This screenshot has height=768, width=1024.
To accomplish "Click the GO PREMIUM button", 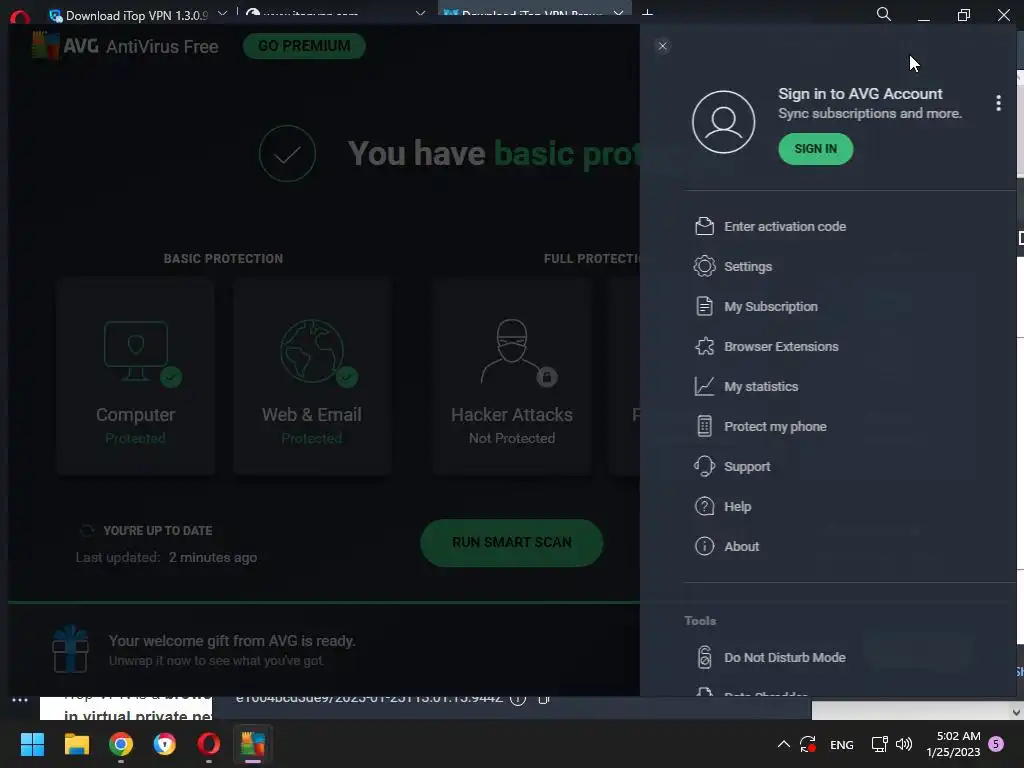I will tap(304, 46).
